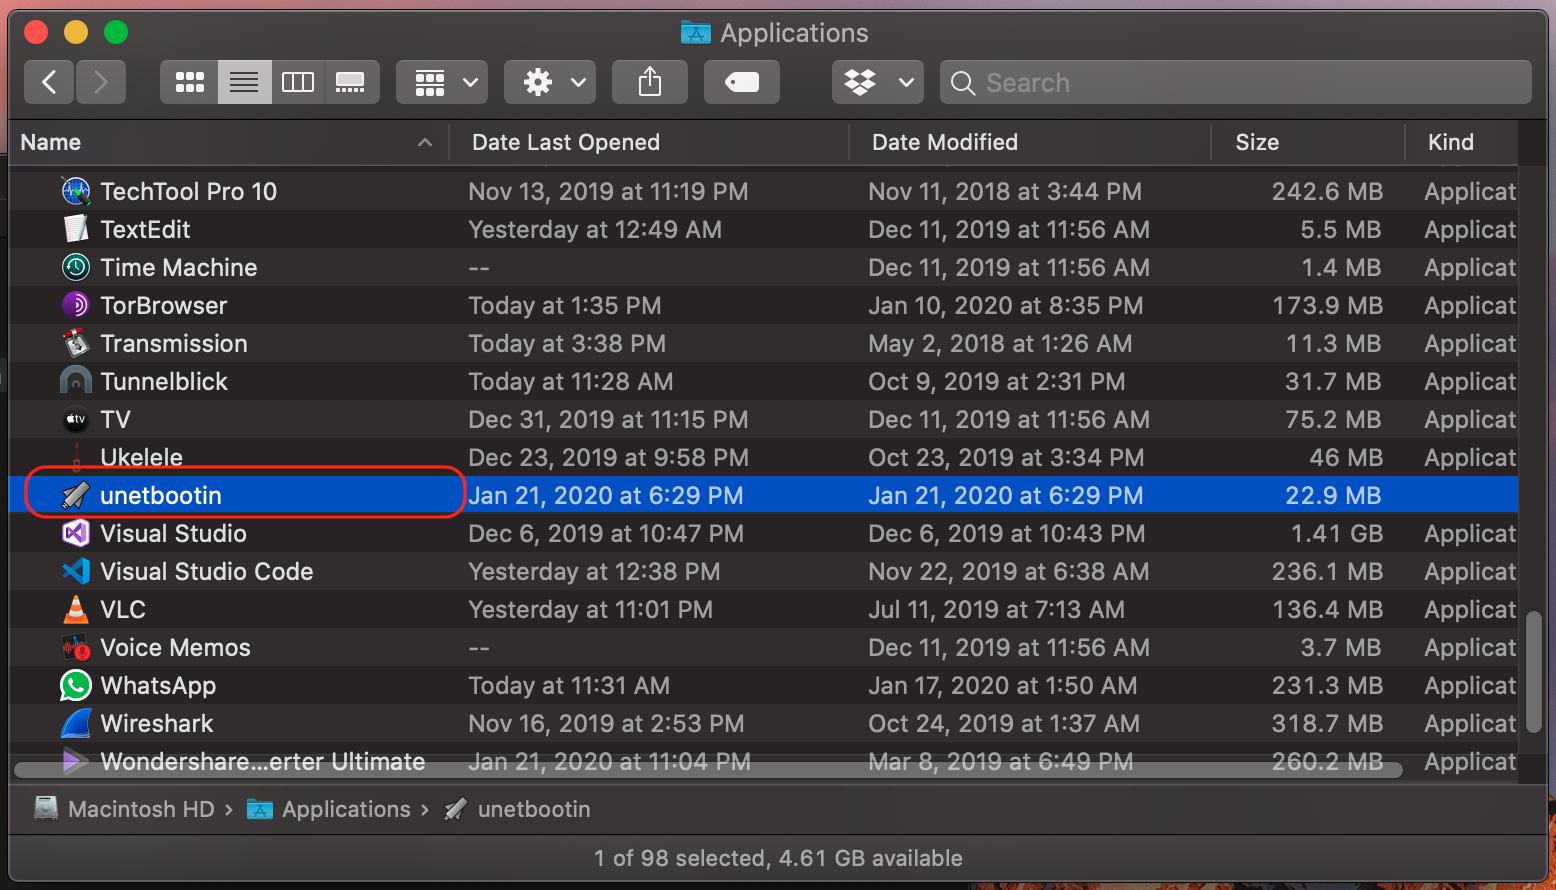Go back with the left arrow button
Image resolution: width=1556 pixels, height=890 pixels.
49,82
